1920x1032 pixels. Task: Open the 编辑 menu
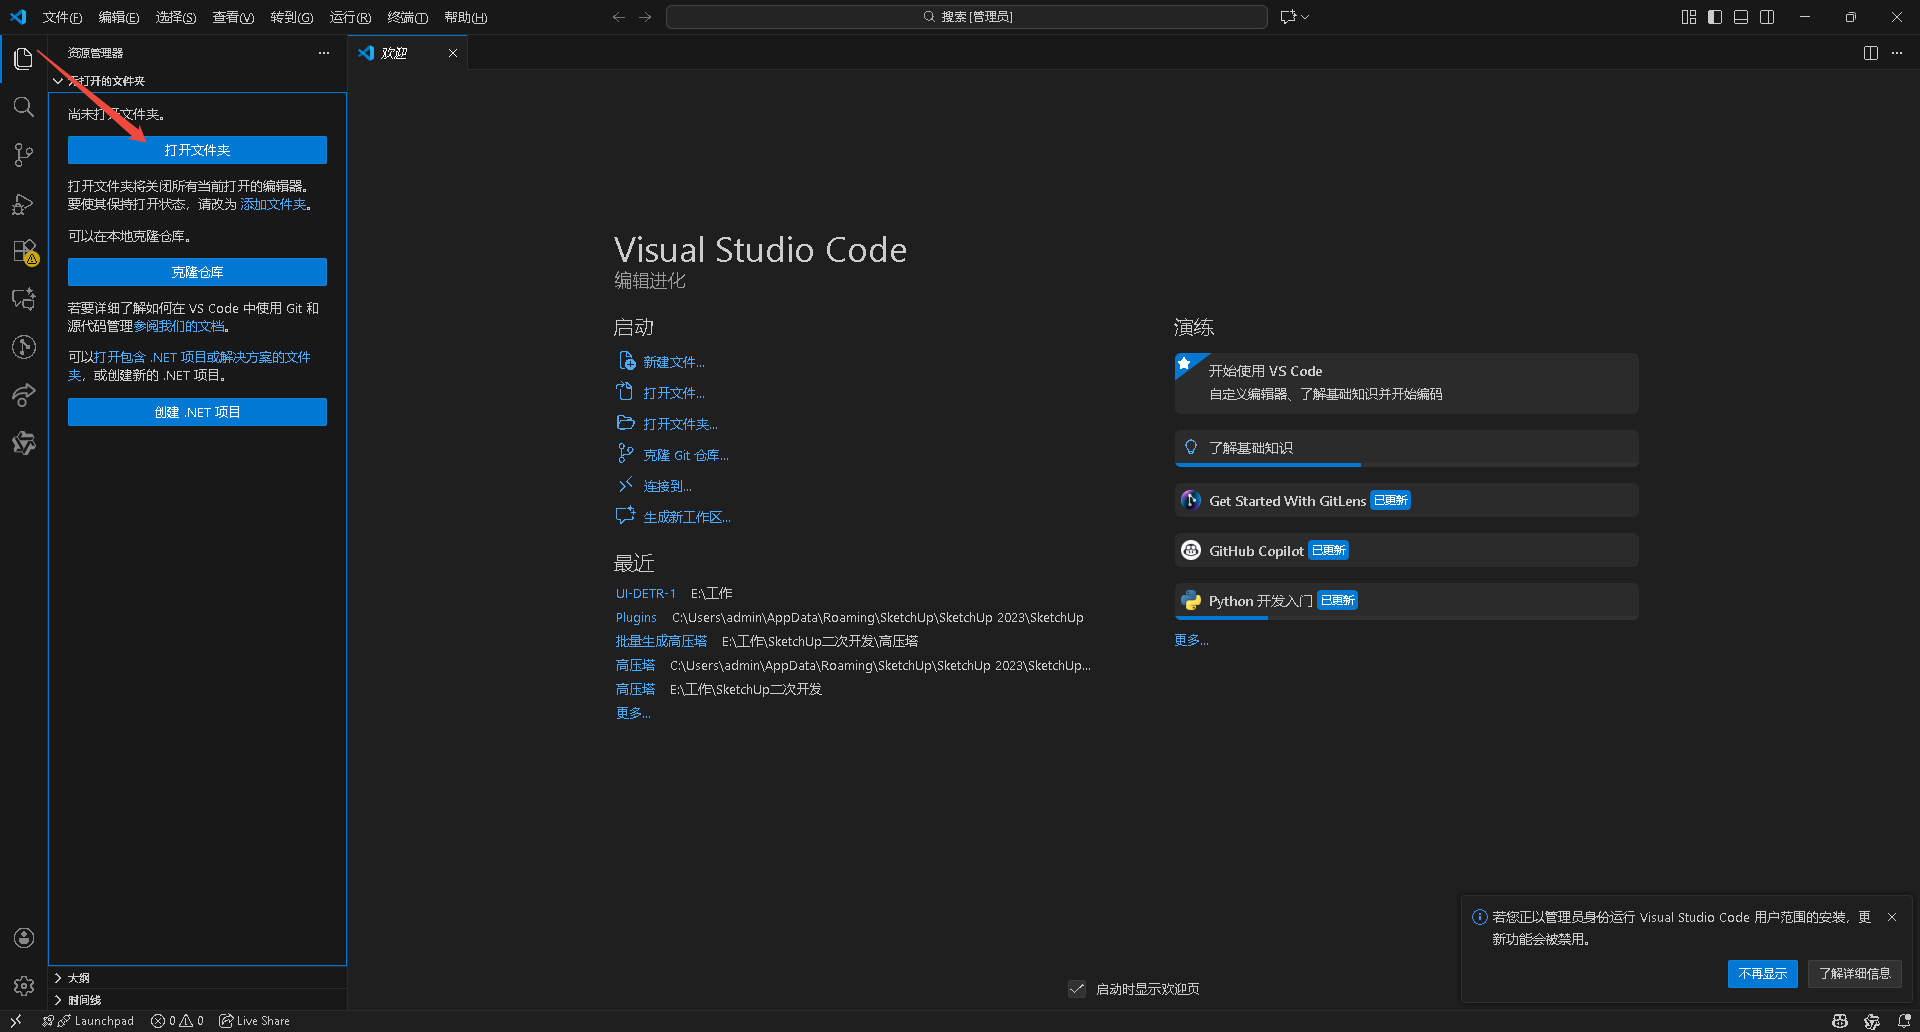pyautogui.click(x=119, y=17)
